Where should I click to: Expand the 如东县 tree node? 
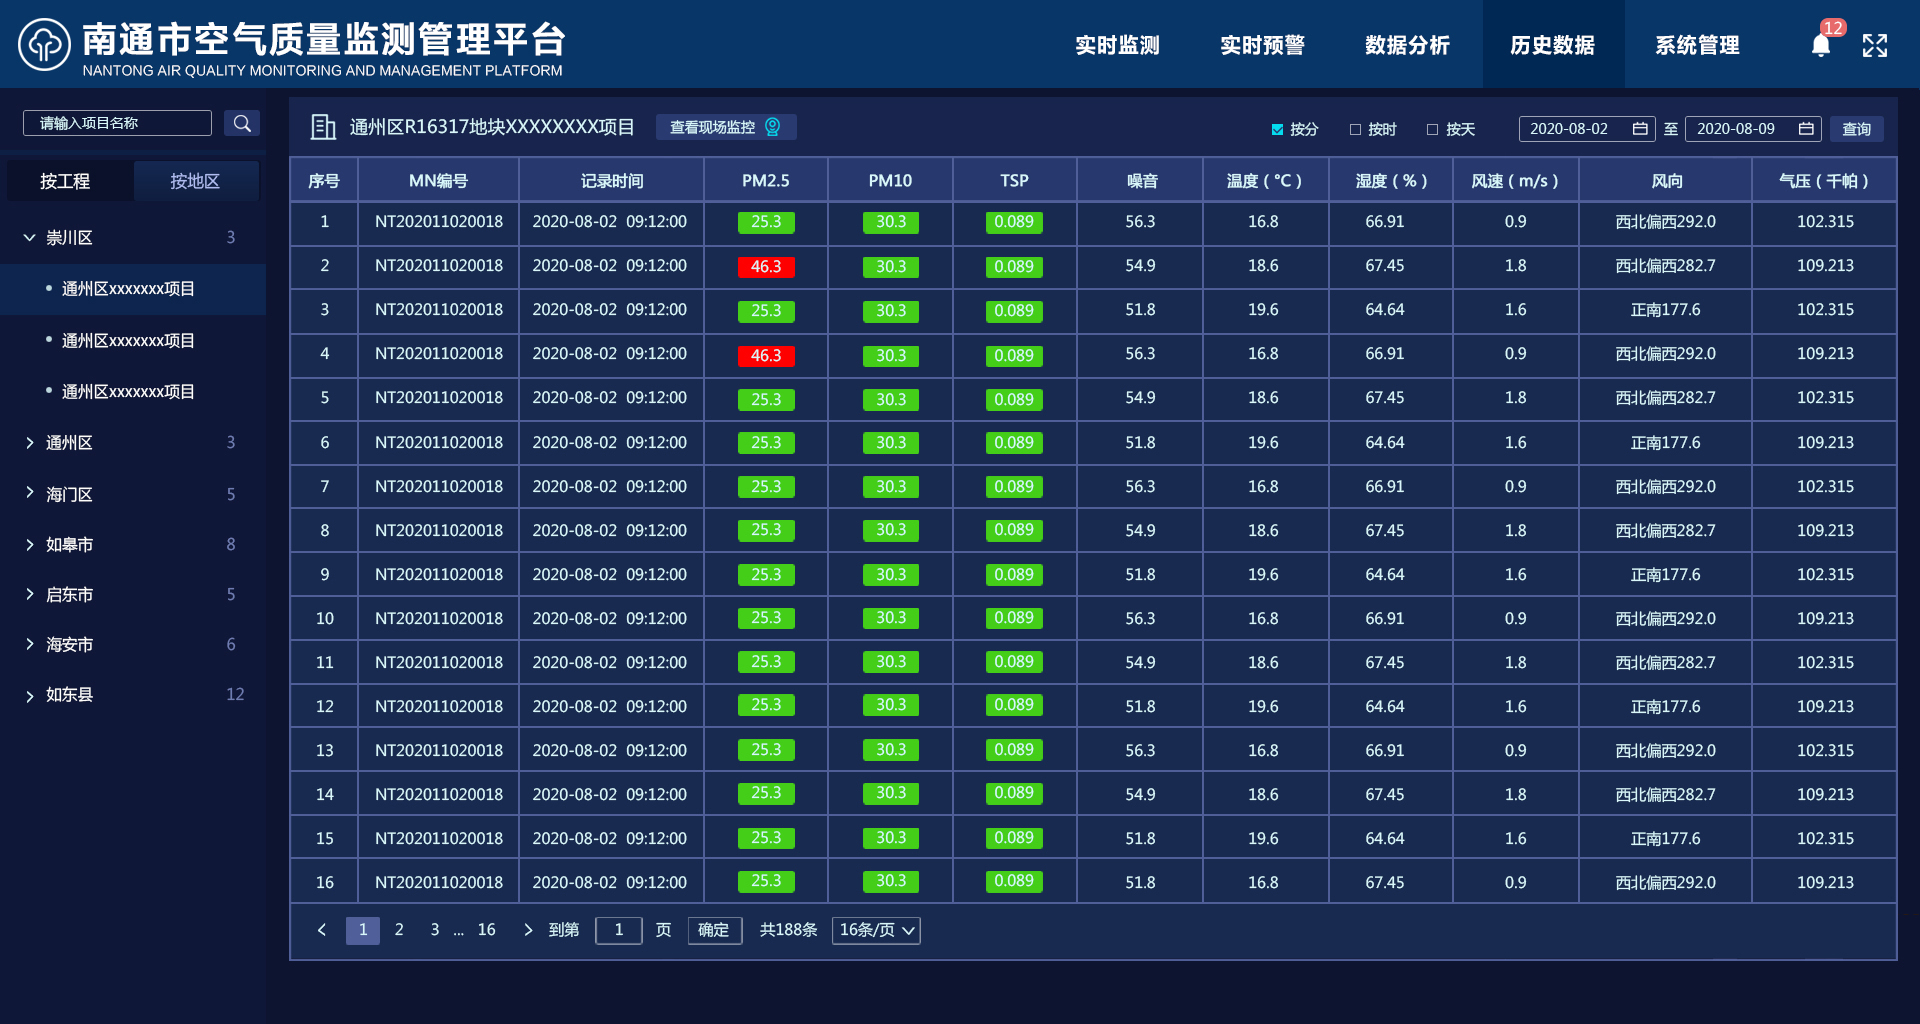click(30, 695)
